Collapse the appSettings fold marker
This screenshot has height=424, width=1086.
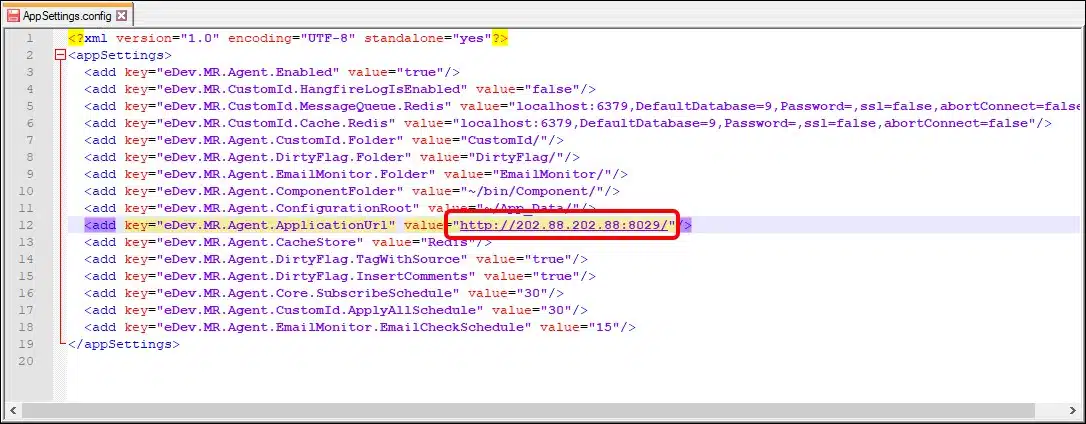point(60,55)
